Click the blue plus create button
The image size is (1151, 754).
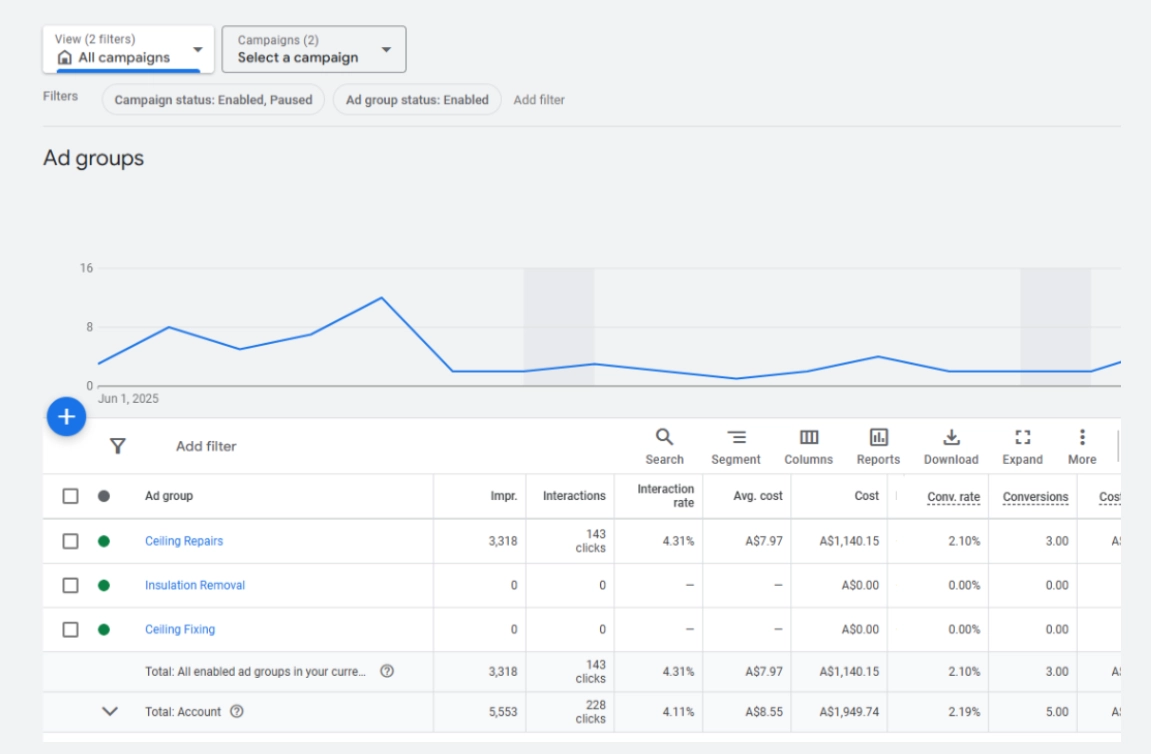[67, 417]
